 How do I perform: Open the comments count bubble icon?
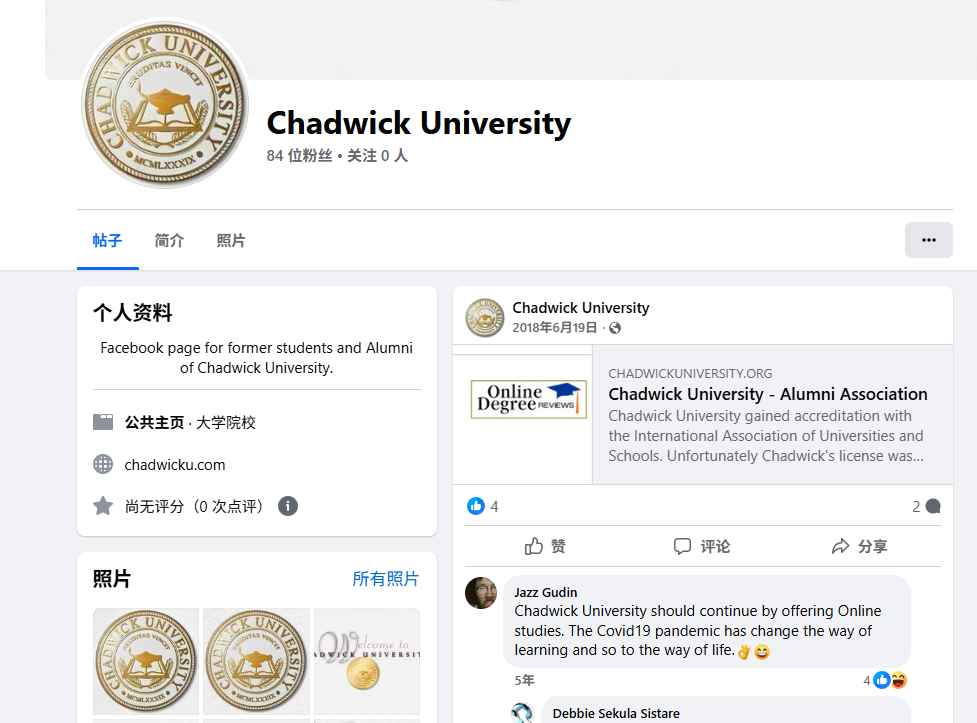933,506
